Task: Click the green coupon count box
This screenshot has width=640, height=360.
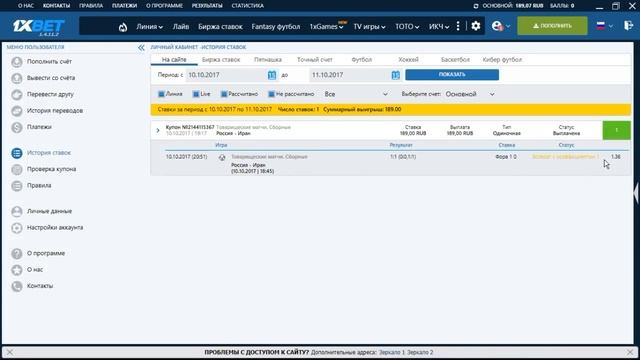Action: click(616, 130)
